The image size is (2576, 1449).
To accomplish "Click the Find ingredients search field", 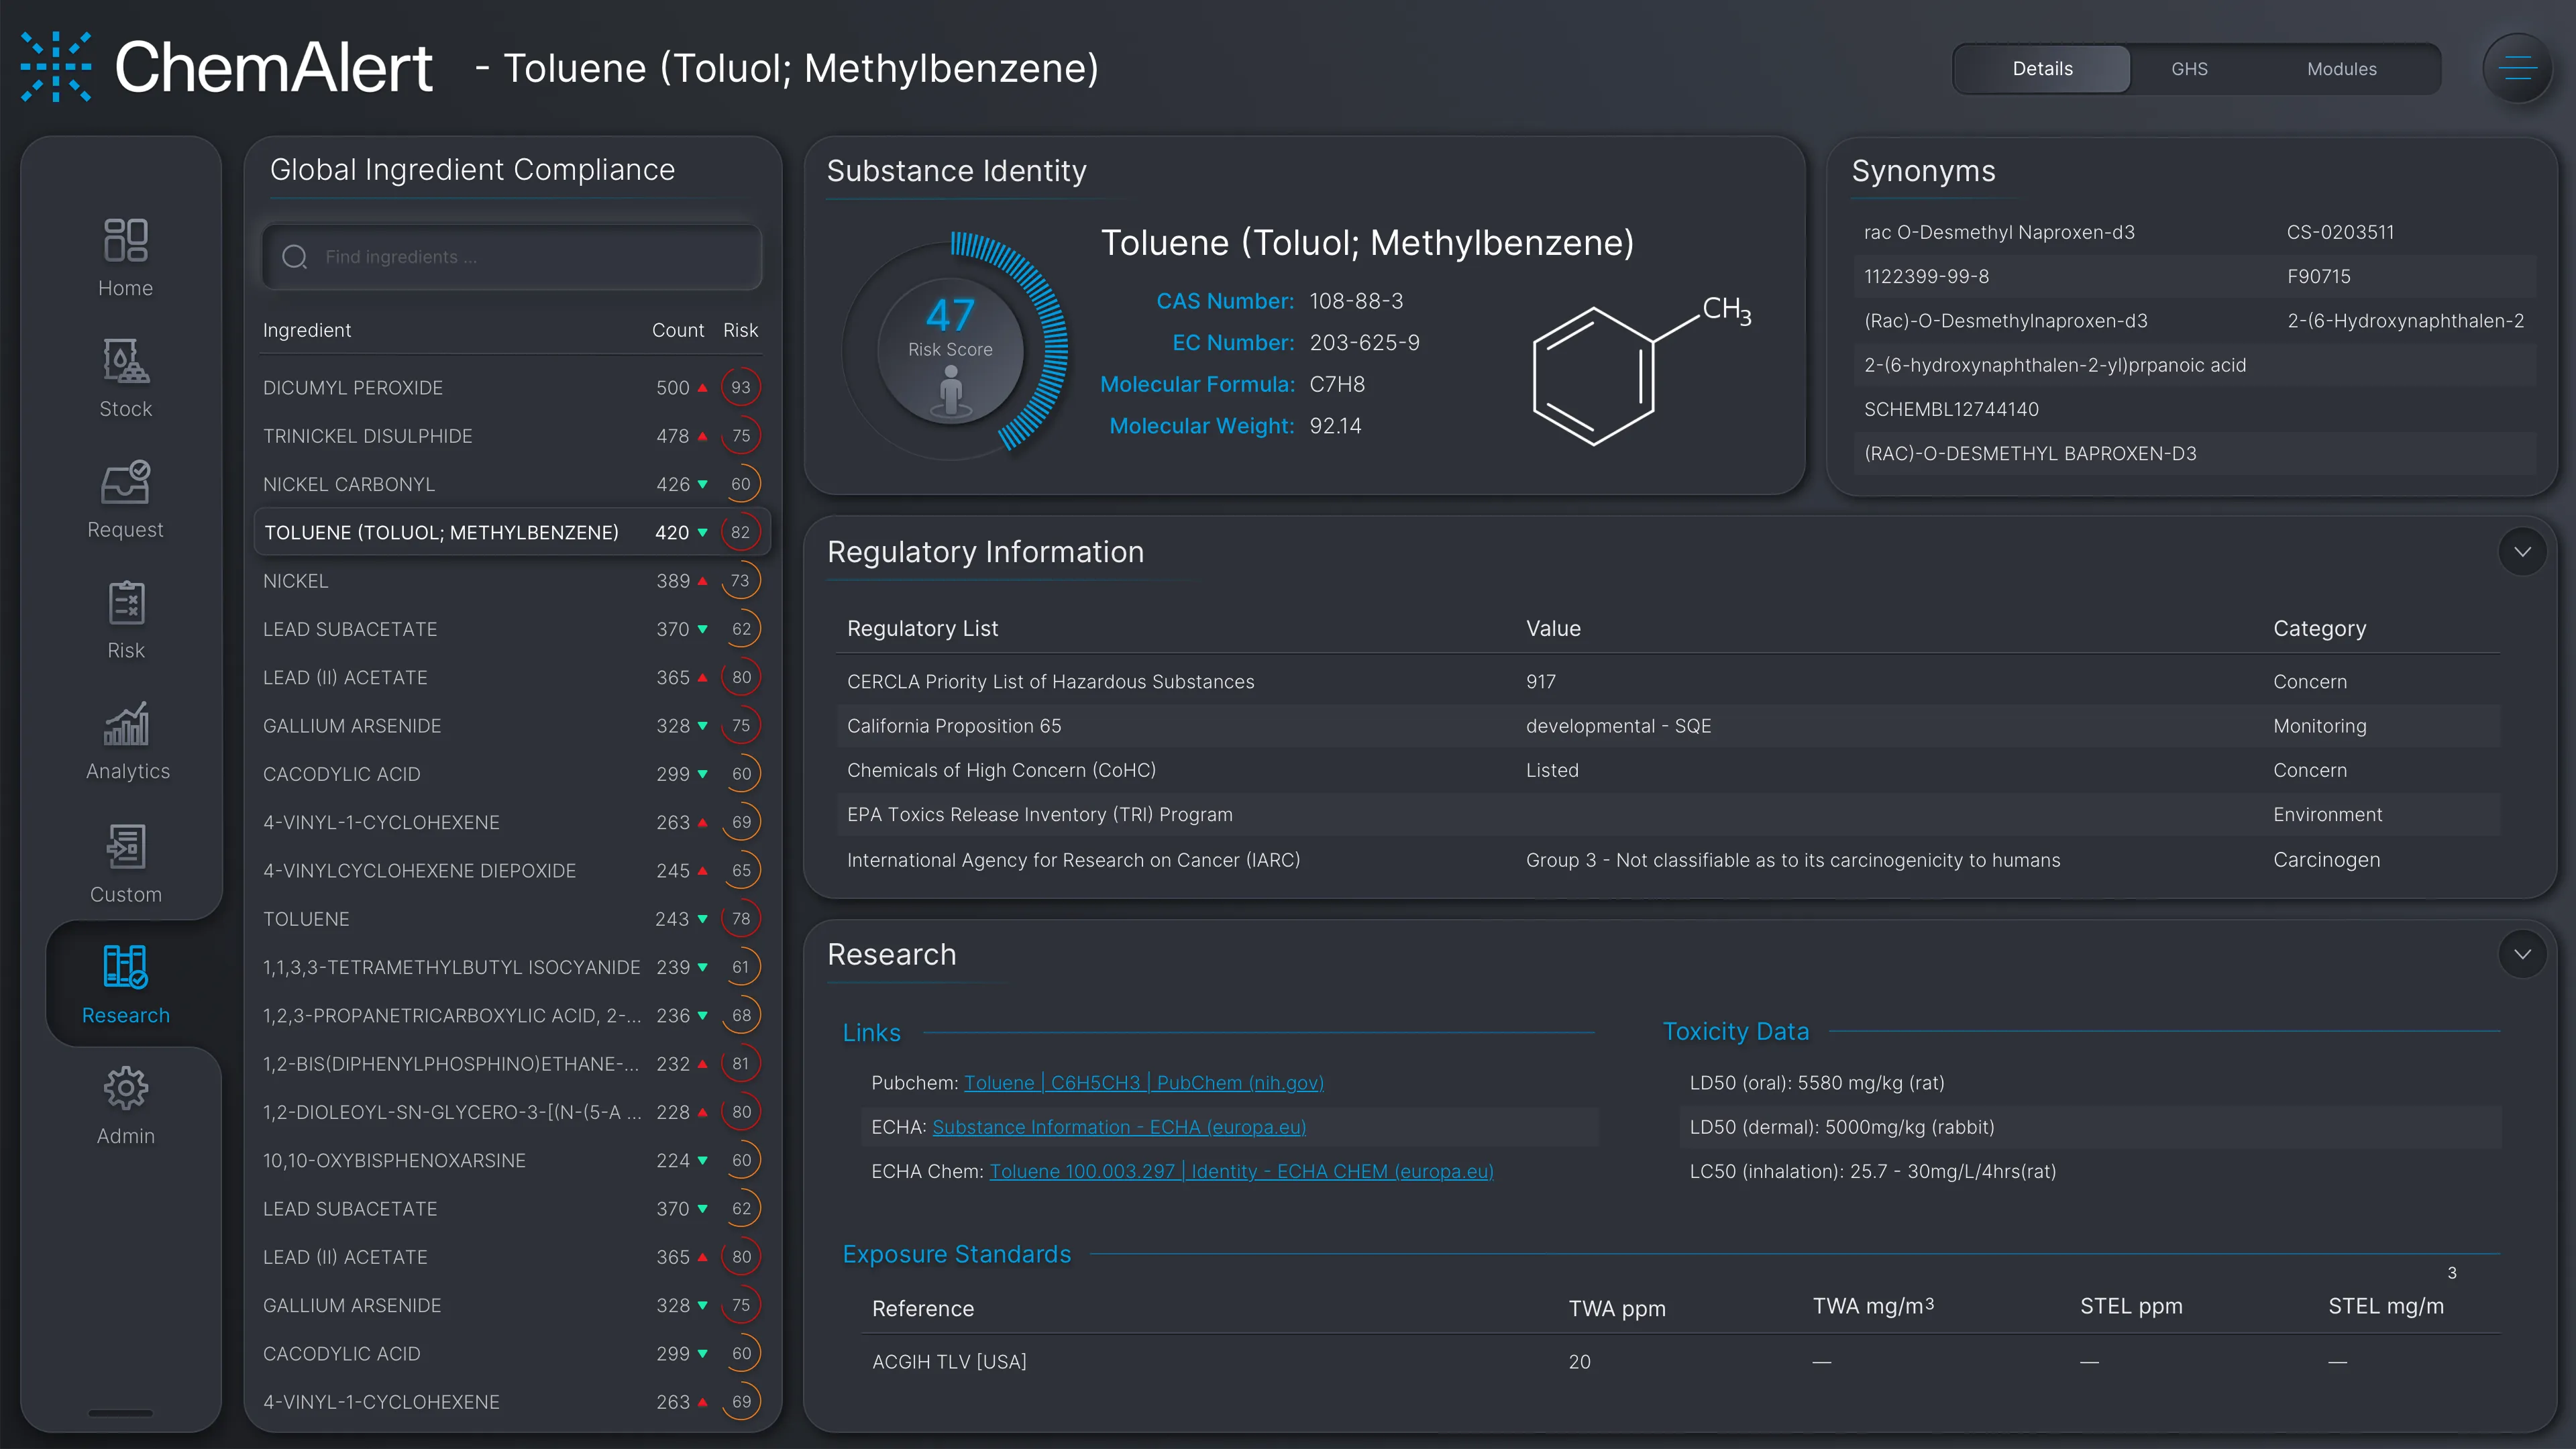I will (x=512, y=257).
